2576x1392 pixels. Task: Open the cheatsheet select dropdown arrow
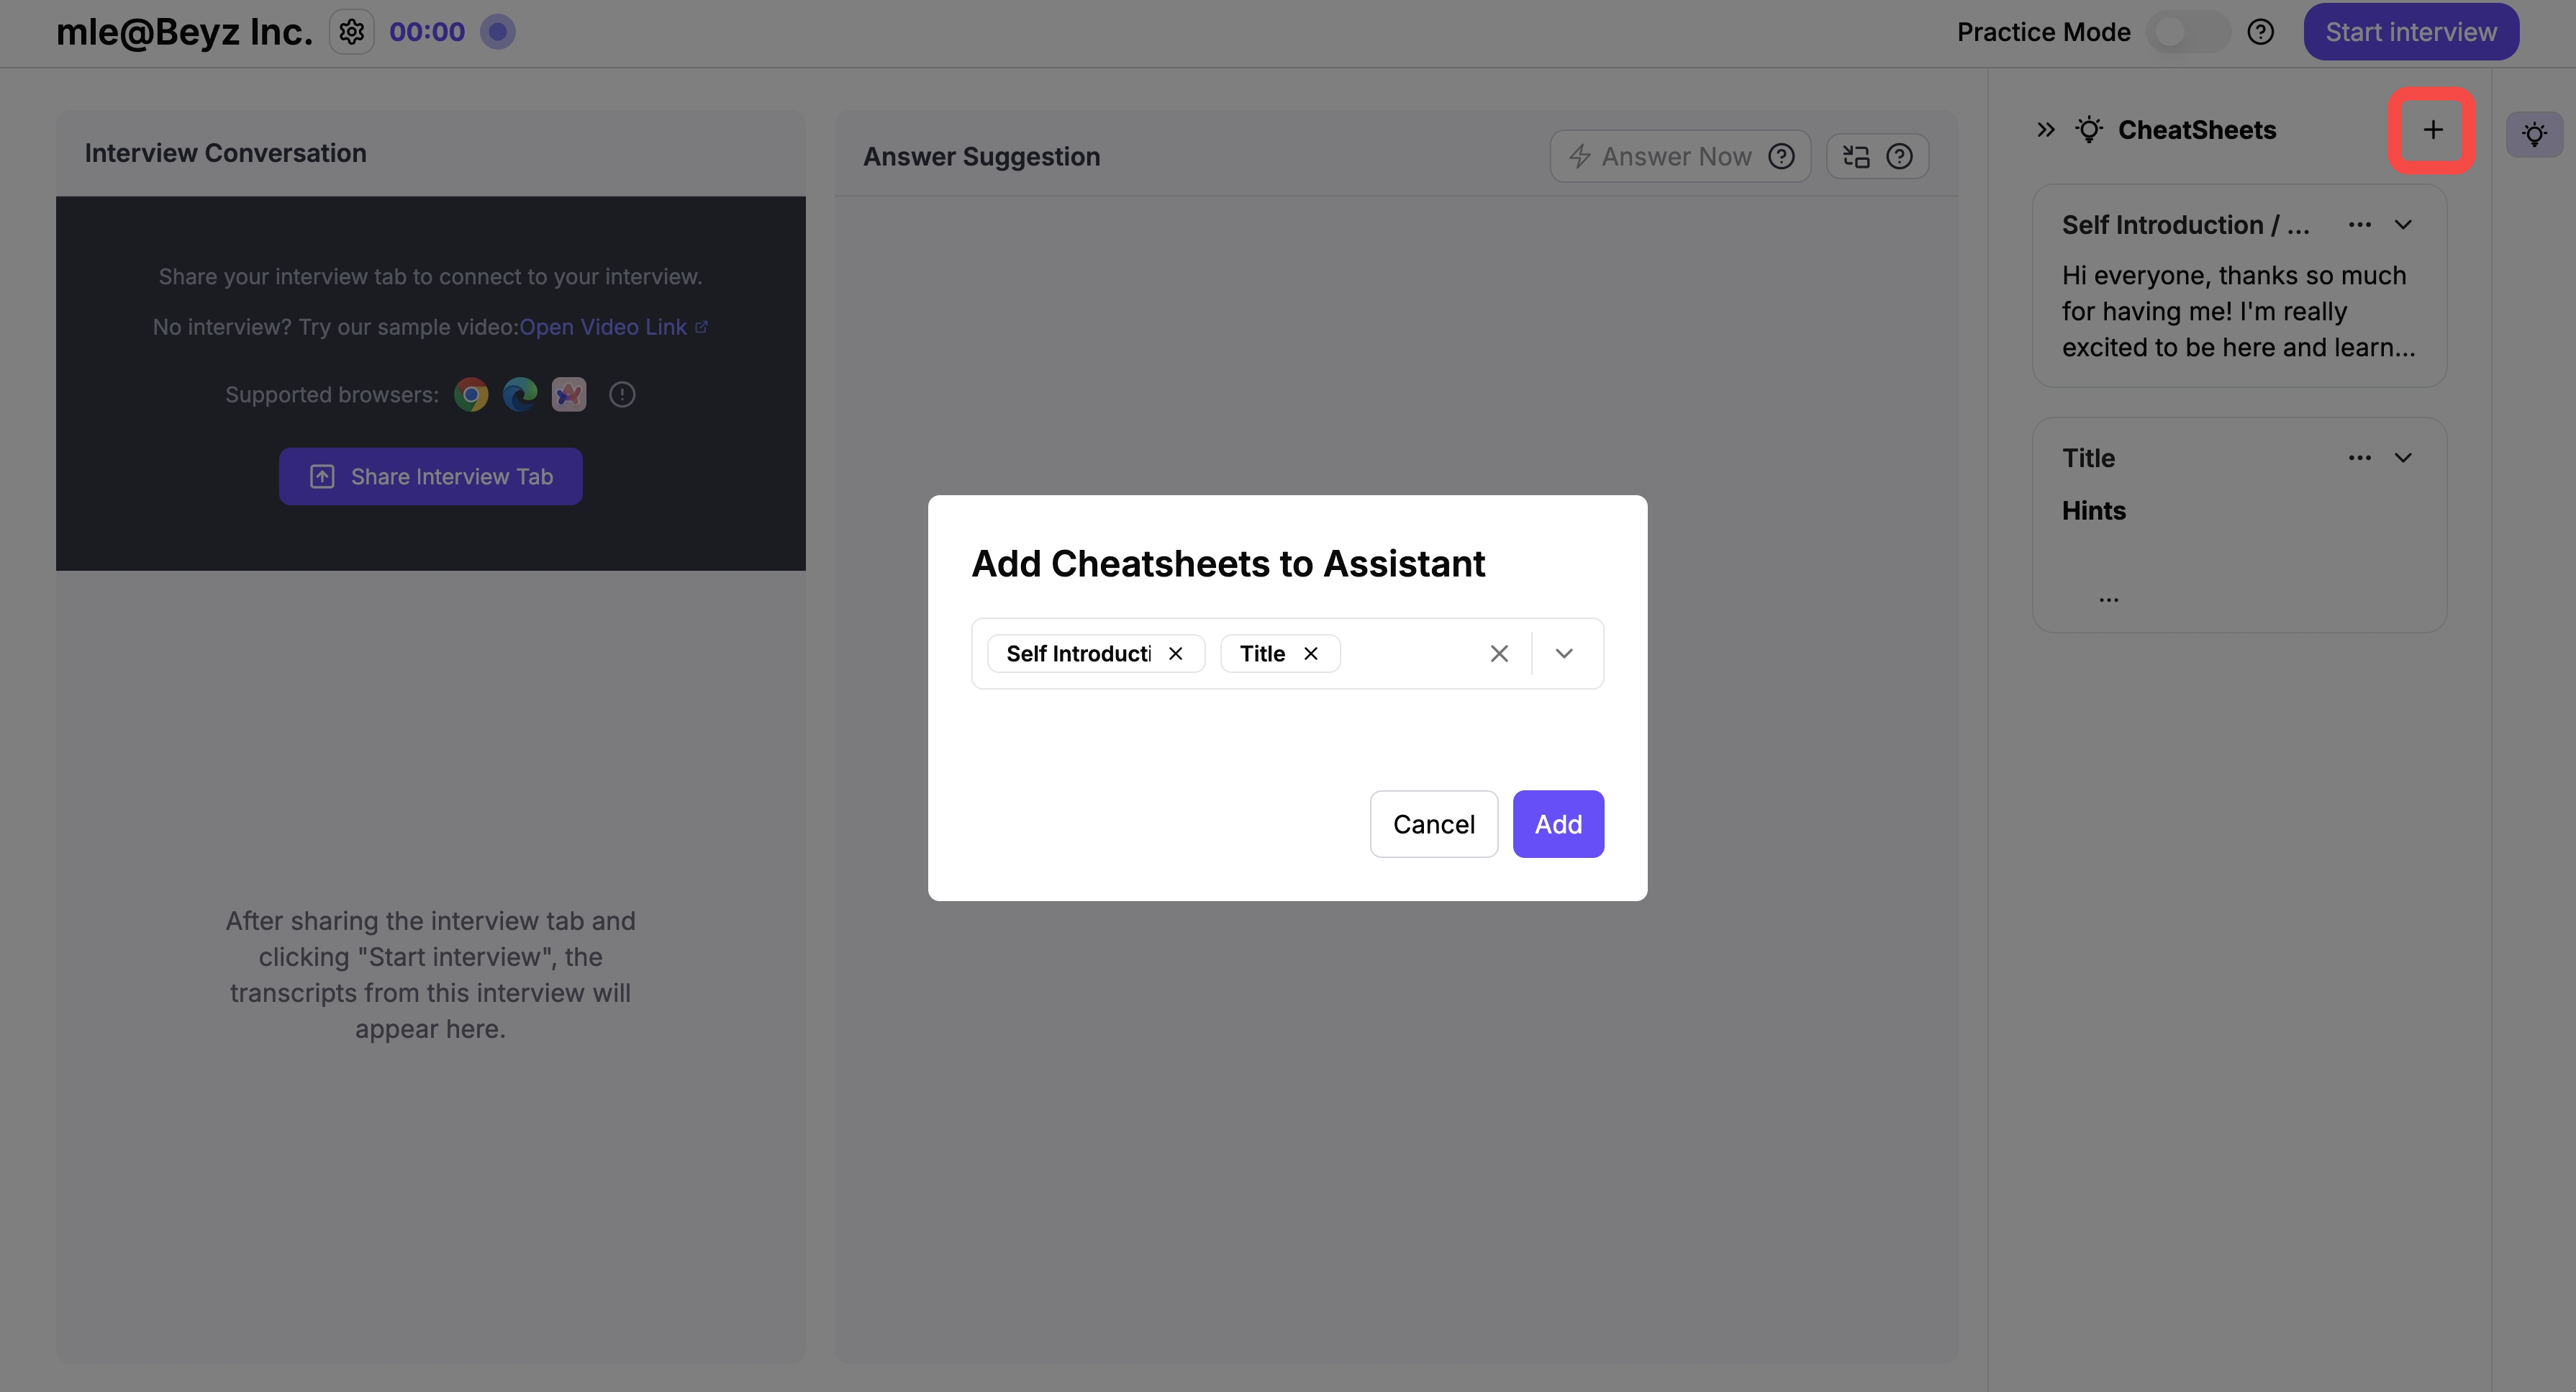click(1564, 654)
